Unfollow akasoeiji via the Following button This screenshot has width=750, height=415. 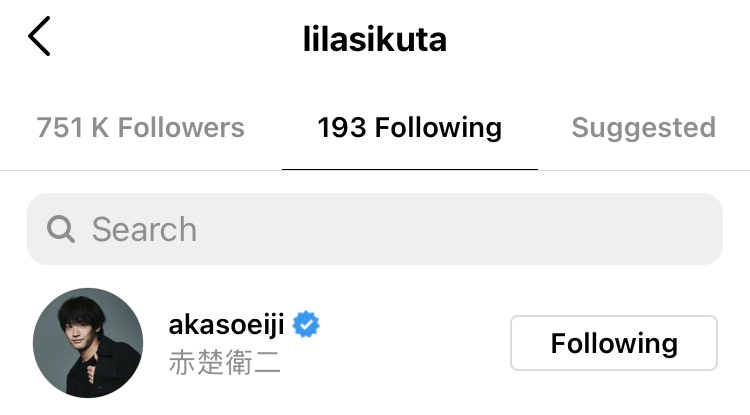pos(614,343)
